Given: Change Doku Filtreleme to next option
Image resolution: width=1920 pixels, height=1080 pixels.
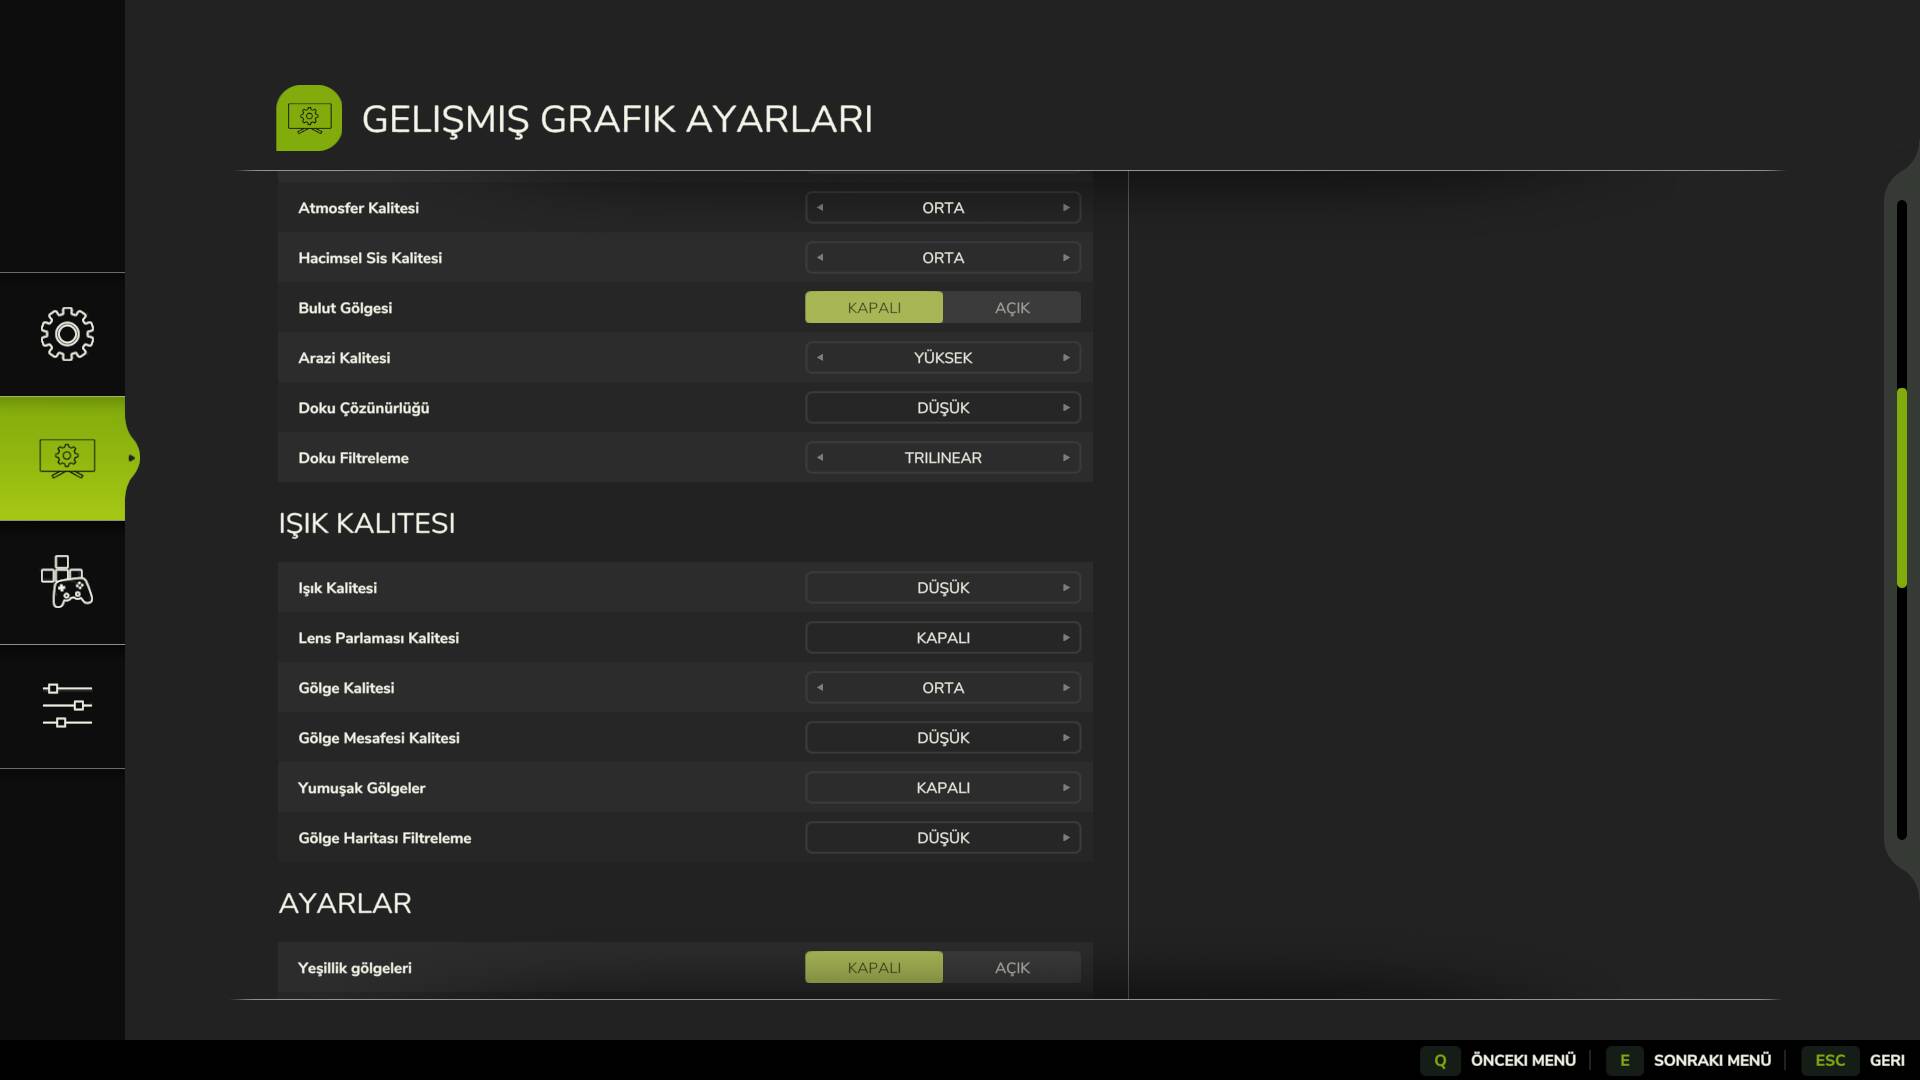Looking at the screenshot, I should (x=1066, y=458).
